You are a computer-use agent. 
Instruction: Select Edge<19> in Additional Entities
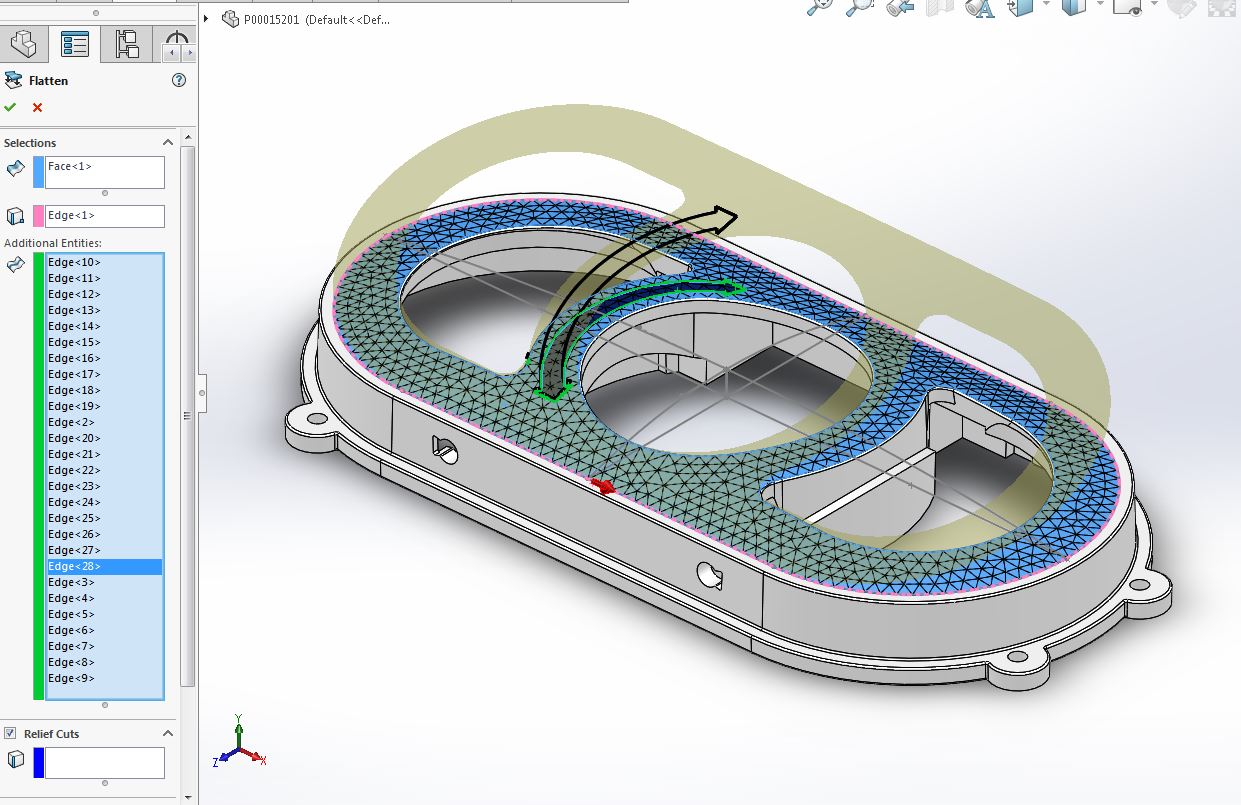pyautogui.click(x=105, y=406)
